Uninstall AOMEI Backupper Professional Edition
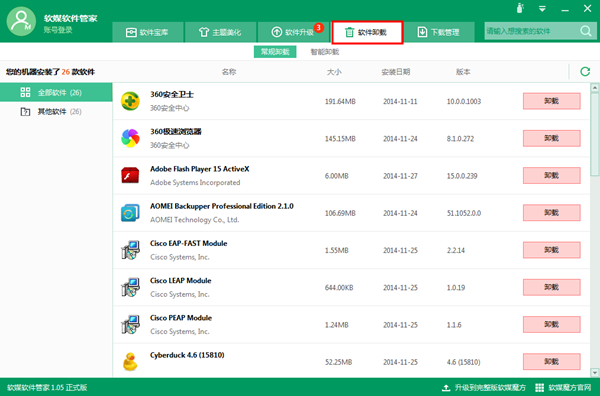 tap(551, 213)
